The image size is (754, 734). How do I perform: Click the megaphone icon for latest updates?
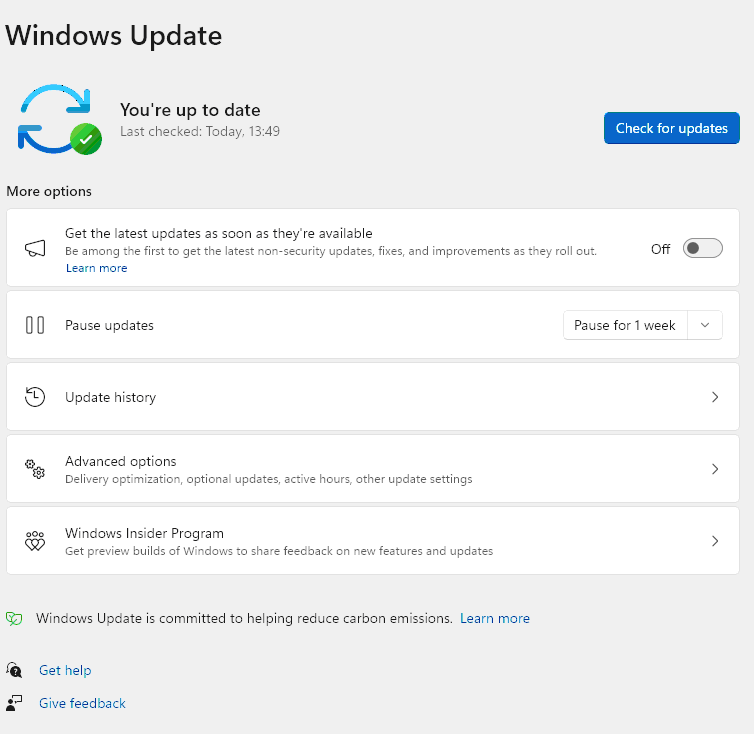(x=35, y=248)
